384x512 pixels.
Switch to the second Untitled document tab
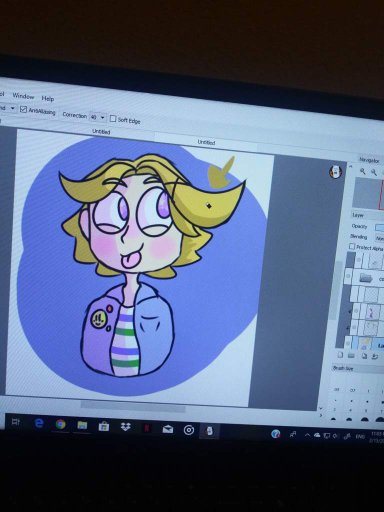[206, 142]
